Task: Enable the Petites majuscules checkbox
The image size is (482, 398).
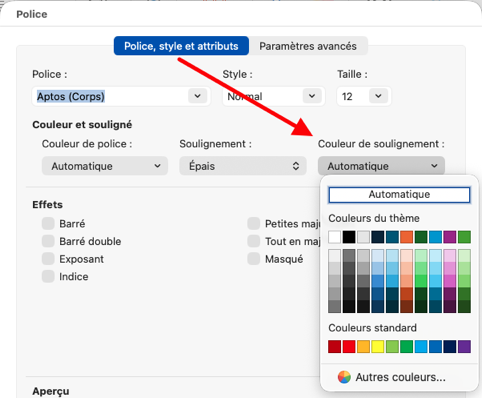Action: coord(254,224)
